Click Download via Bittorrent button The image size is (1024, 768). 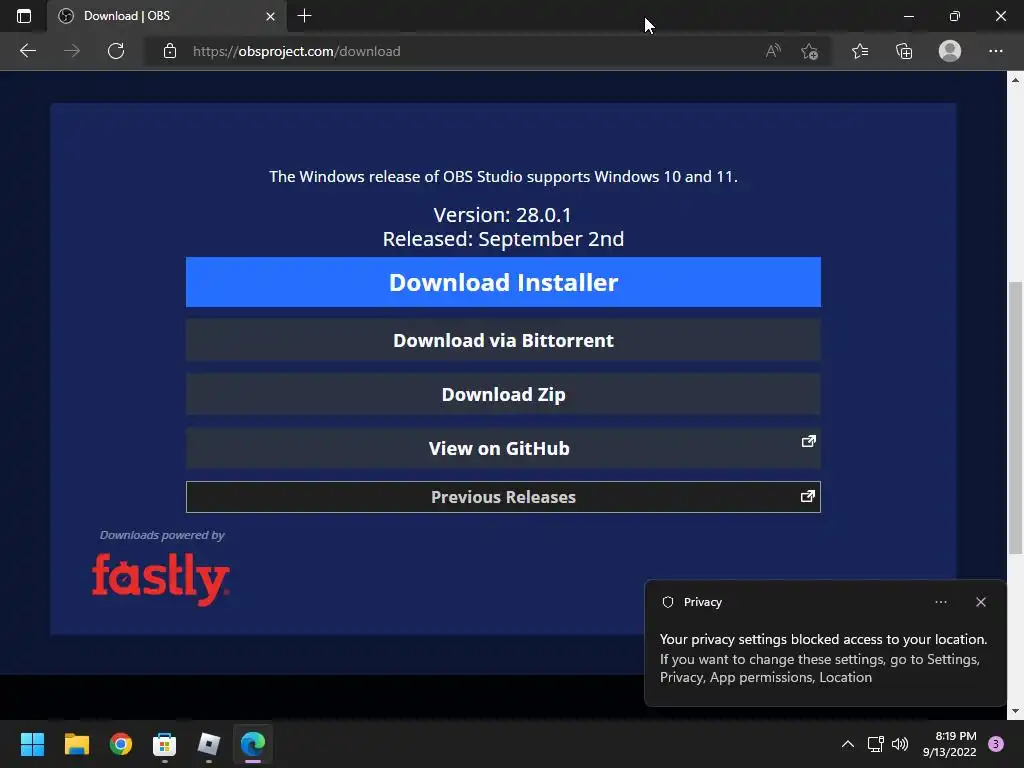[503, 340]
